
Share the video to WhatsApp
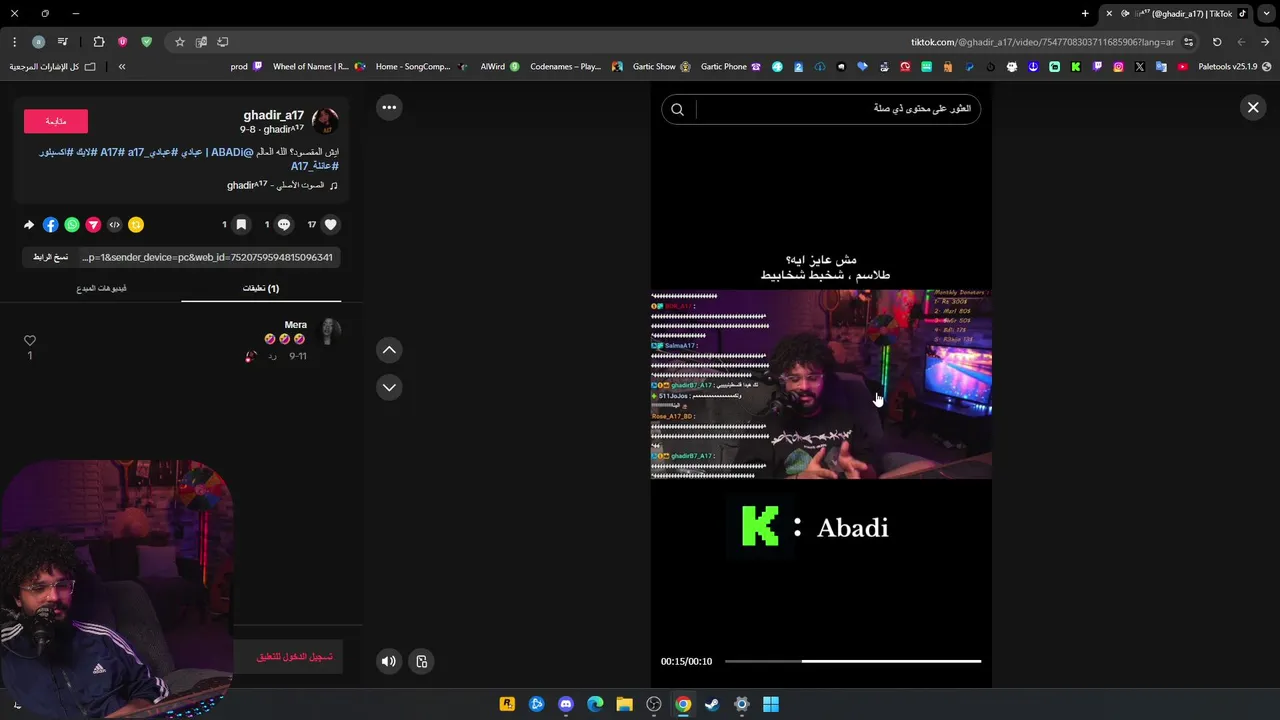coord(72,225)
